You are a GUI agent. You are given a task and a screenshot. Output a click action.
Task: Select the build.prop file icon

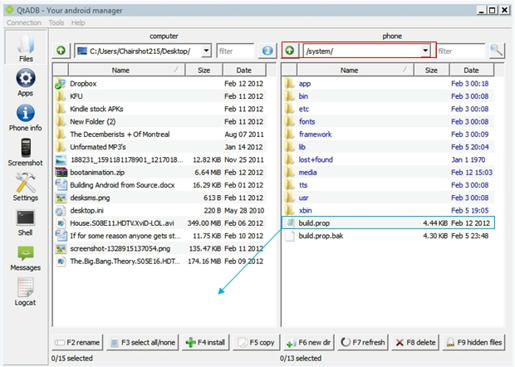coord(290,223)
